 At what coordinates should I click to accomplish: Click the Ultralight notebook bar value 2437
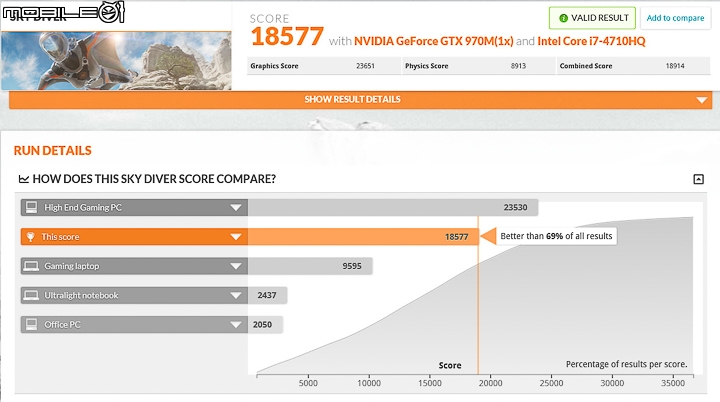click(267, 295)
